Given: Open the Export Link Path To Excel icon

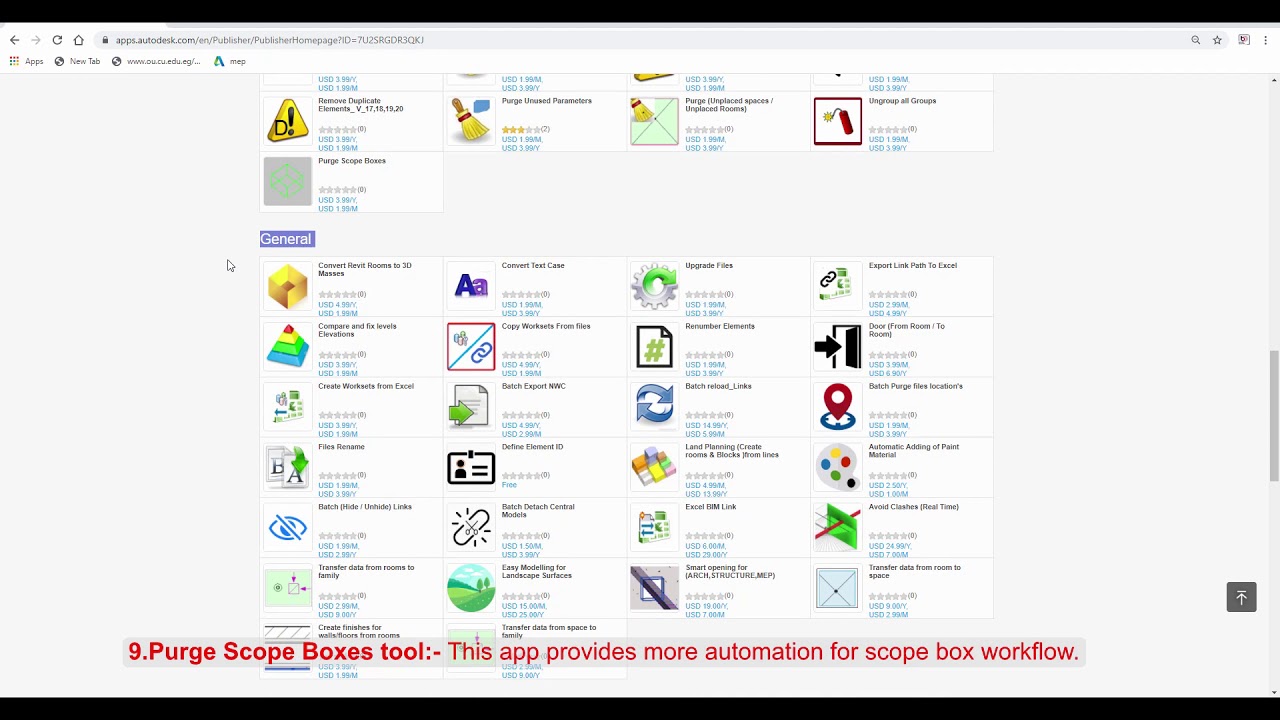Looking at the screenshot, I should pos(837,286).
